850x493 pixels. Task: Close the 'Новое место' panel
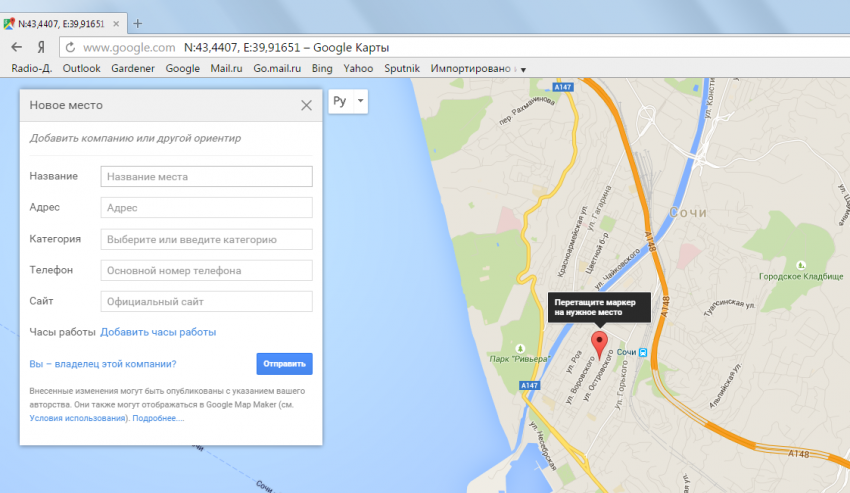(x=306, y=105)
